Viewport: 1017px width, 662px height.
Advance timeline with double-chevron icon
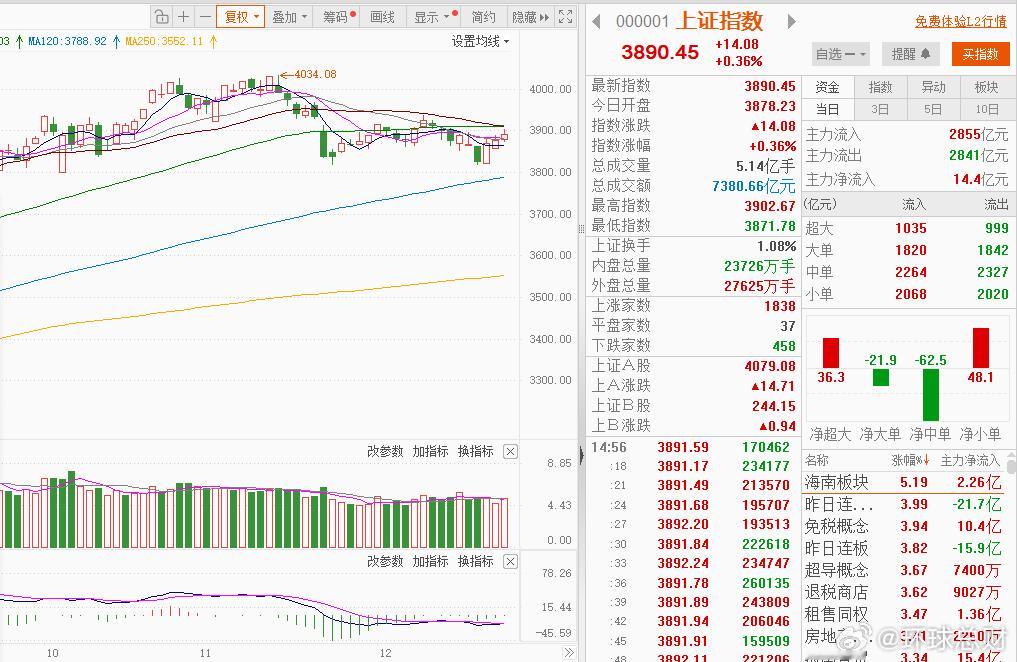pyautogui.click(x=569, y=653)
